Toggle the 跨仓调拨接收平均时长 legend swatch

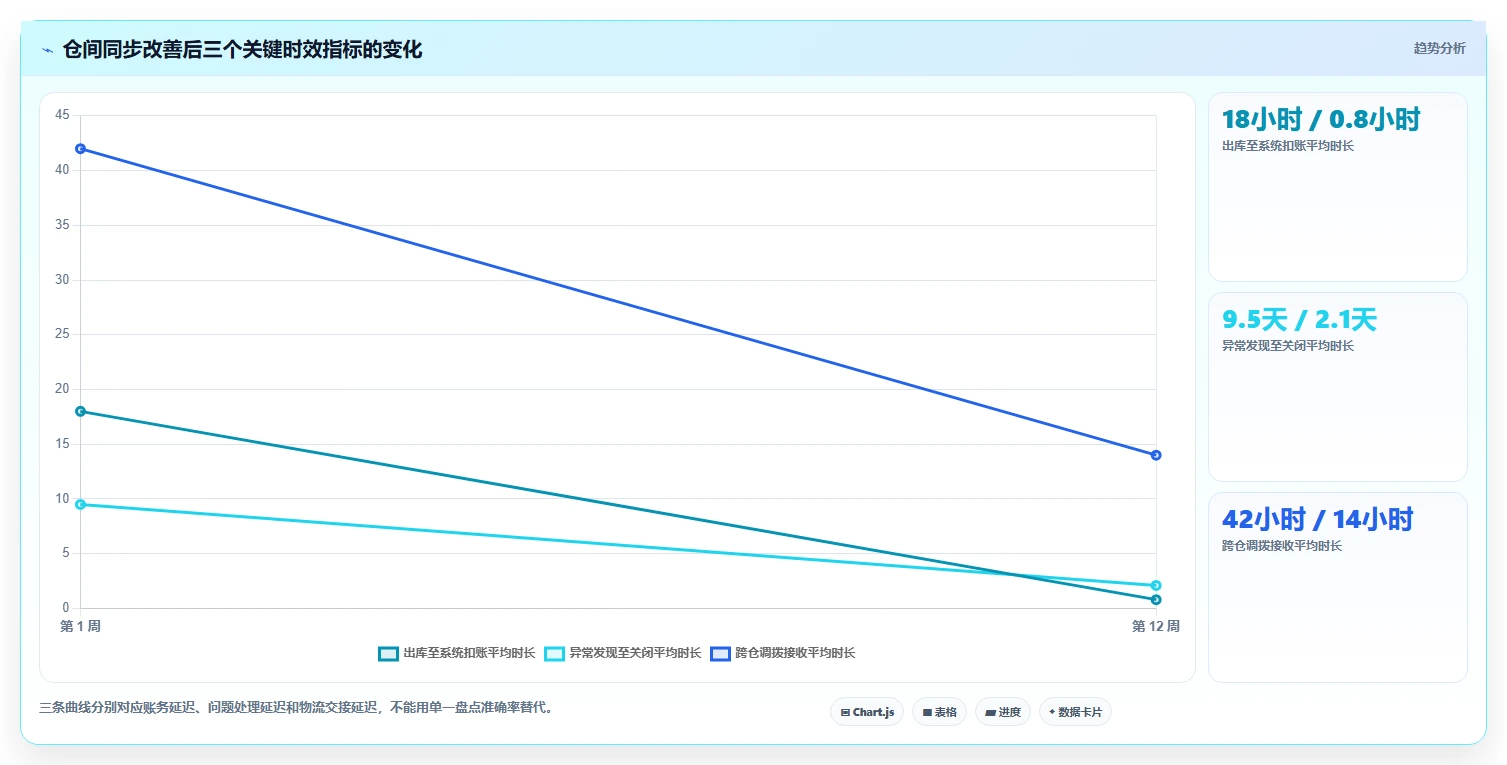coord(720,654)
